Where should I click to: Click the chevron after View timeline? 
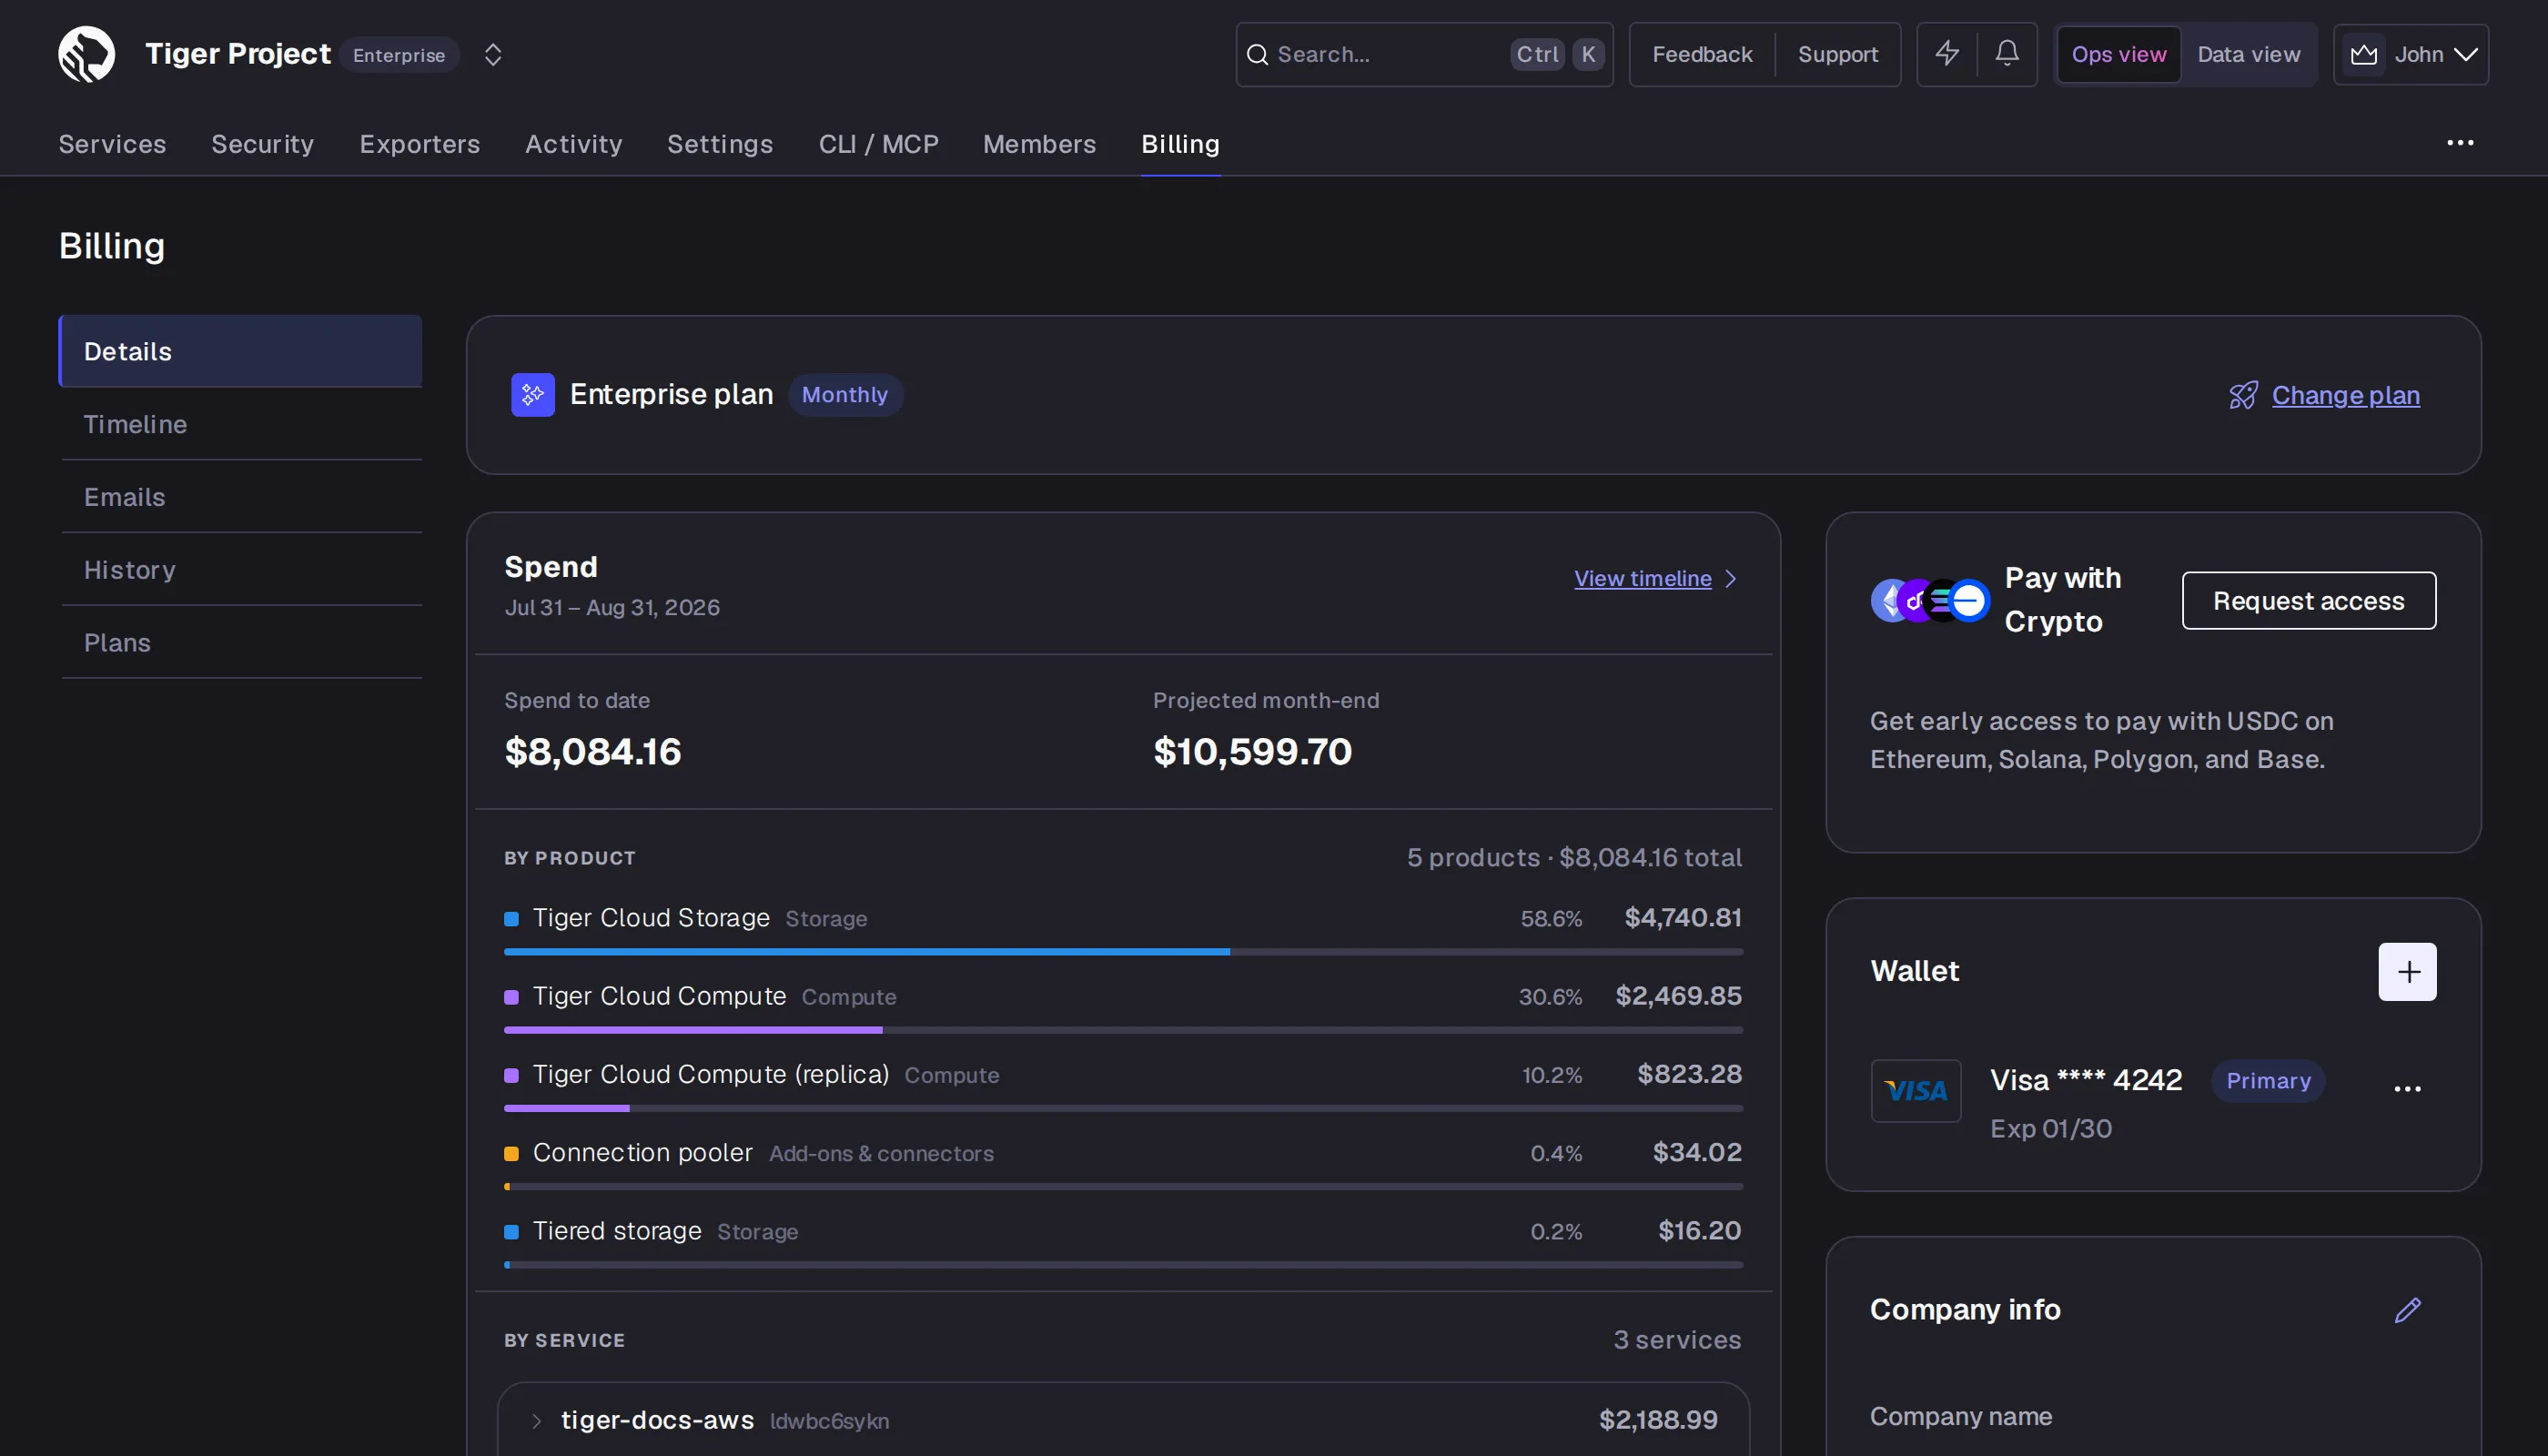click(1731, 579)
